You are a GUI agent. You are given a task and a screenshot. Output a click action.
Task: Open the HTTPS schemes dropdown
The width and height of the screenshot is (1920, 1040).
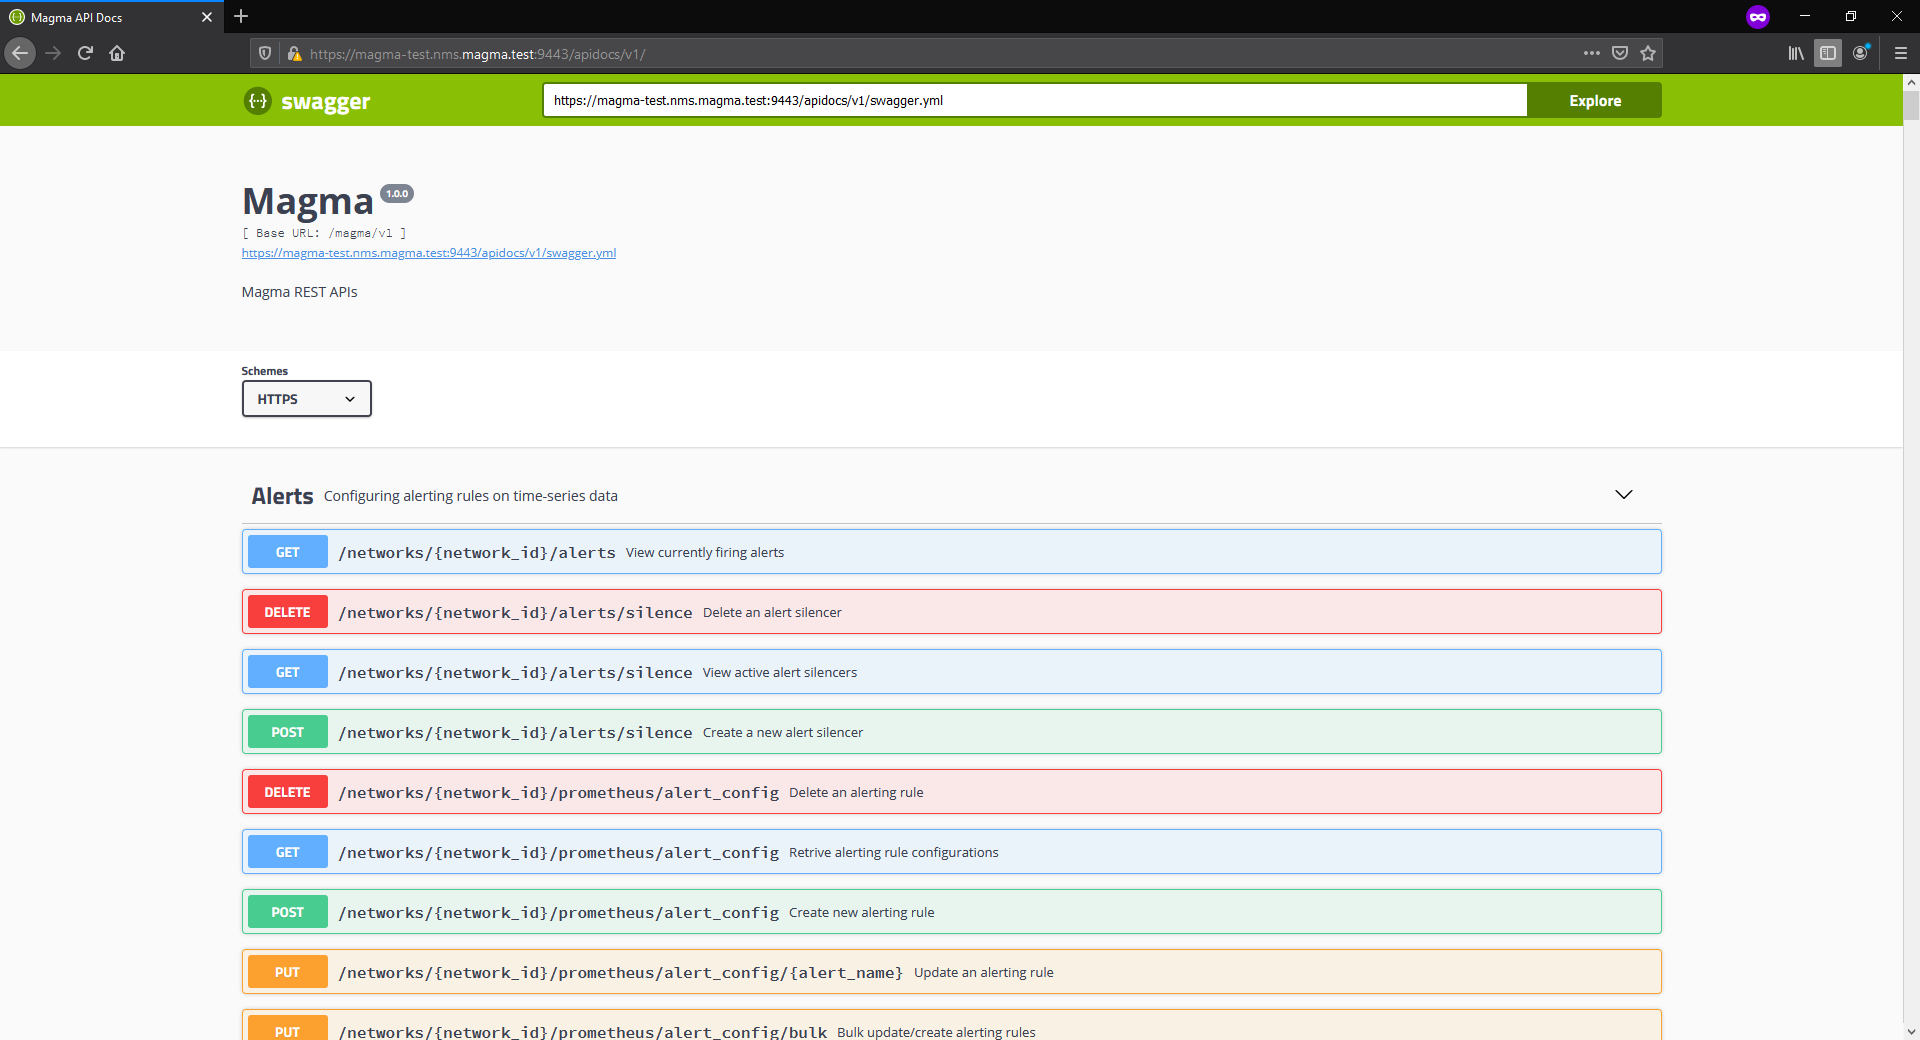pos(307,399)
